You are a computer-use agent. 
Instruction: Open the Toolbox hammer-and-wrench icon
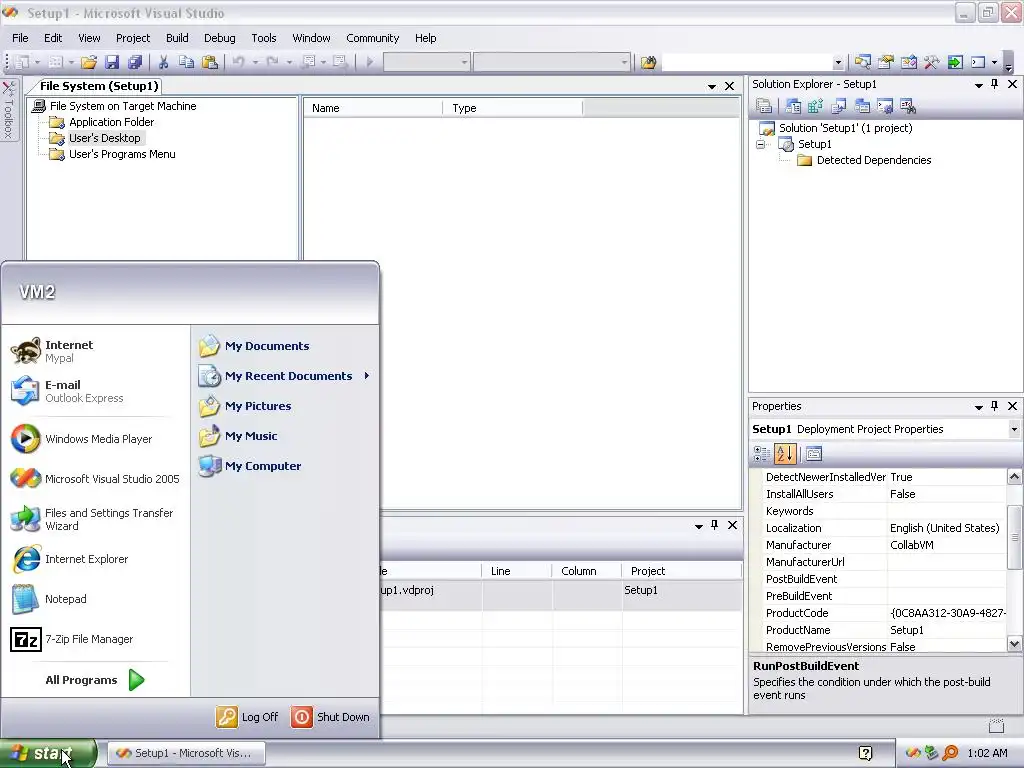click(x=931, y=62)
